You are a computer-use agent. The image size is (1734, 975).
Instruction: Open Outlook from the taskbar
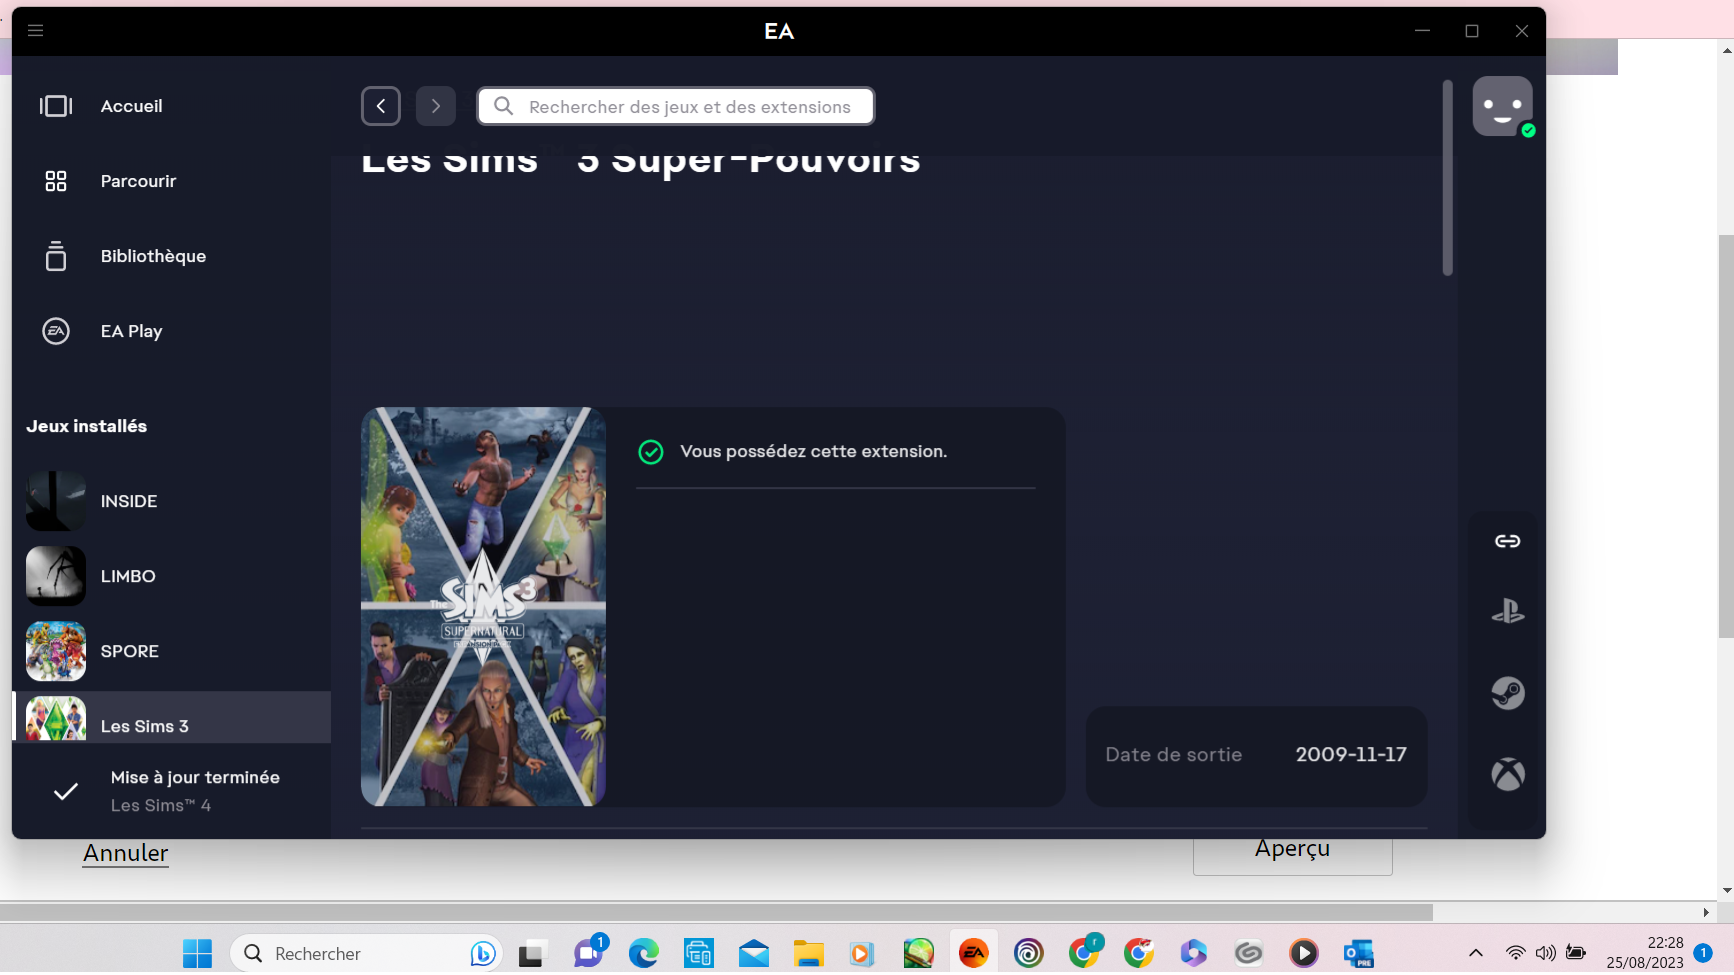click(x=1358, y=953)
